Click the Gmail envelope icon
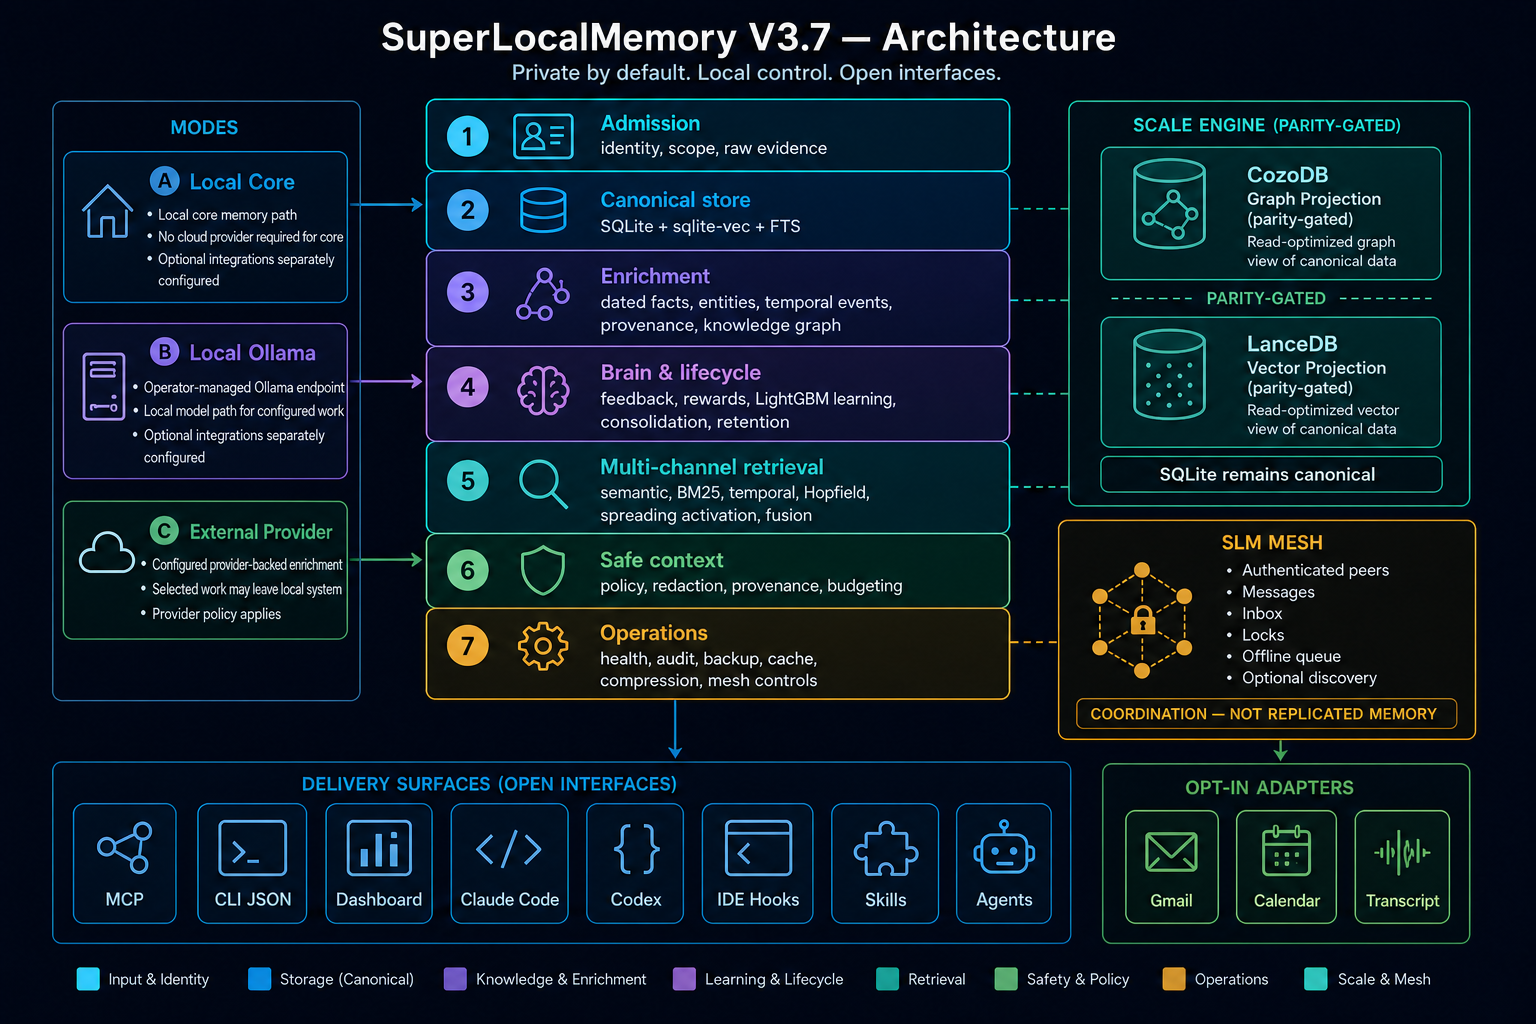The height and width of the screenshot is (1024, 1536). click(x=1171, y=852)
